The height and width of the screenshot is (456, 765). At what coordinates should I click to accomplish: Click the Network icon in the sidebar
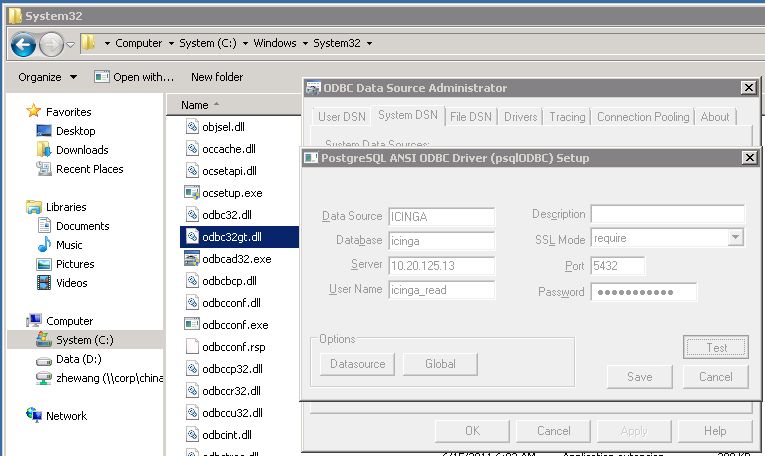coord(34,416)
